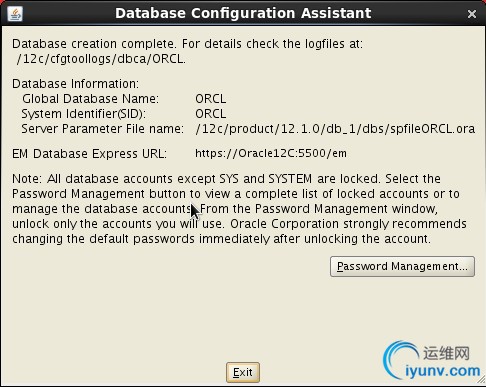Image resolution: width=486 pixels, height=387 pixels.
Task: Click the Global Database Name label
Action: coord(90,99)
